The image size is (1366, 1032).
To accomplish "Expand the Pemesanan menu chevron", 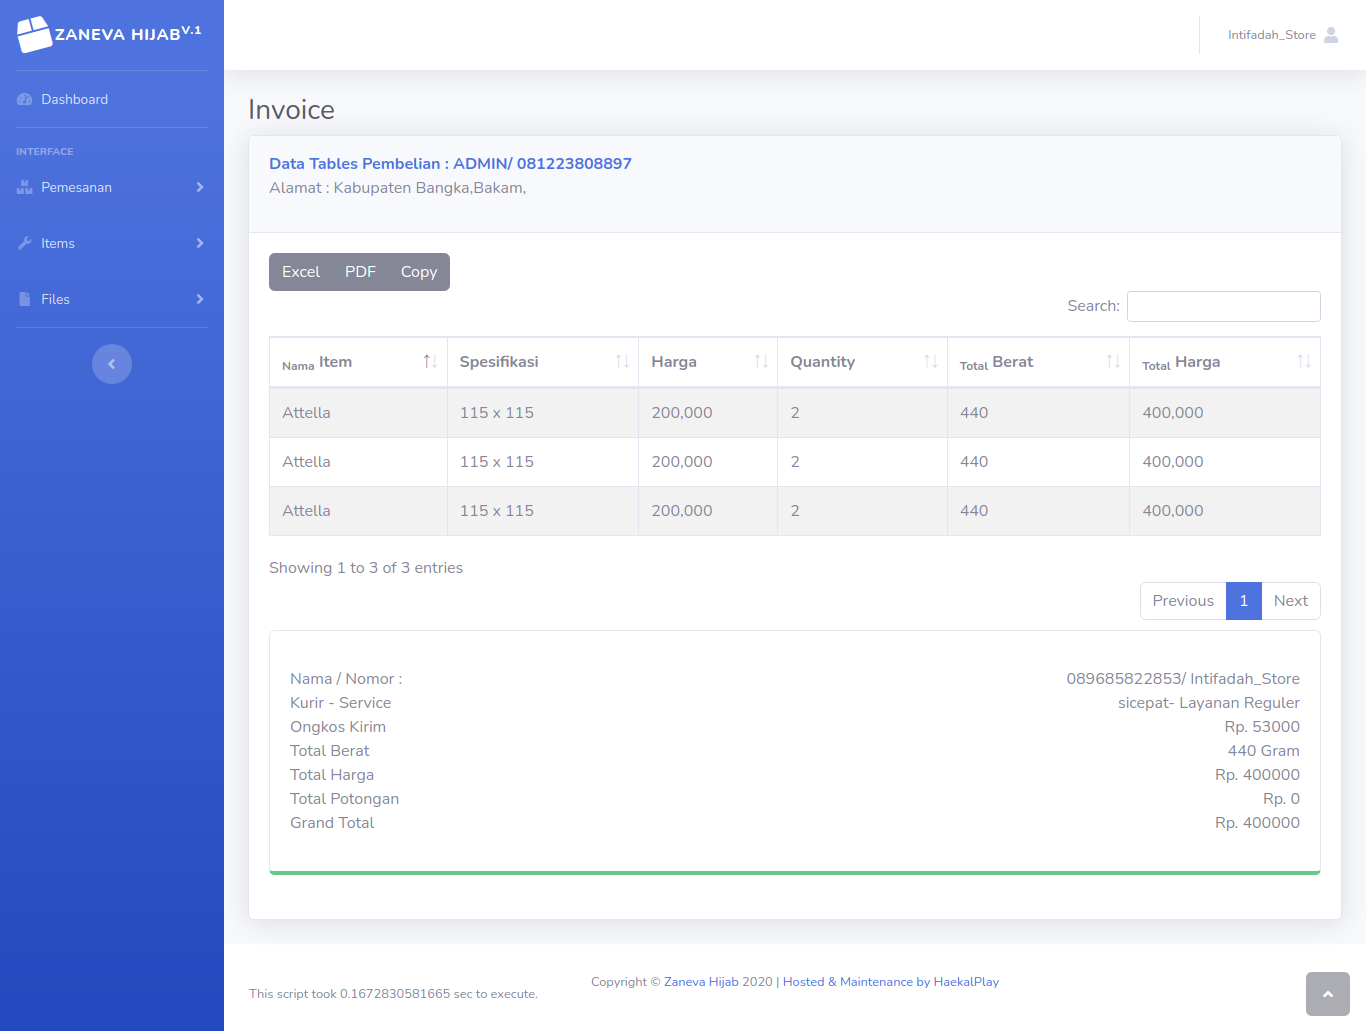I will (x=200, y=187).
